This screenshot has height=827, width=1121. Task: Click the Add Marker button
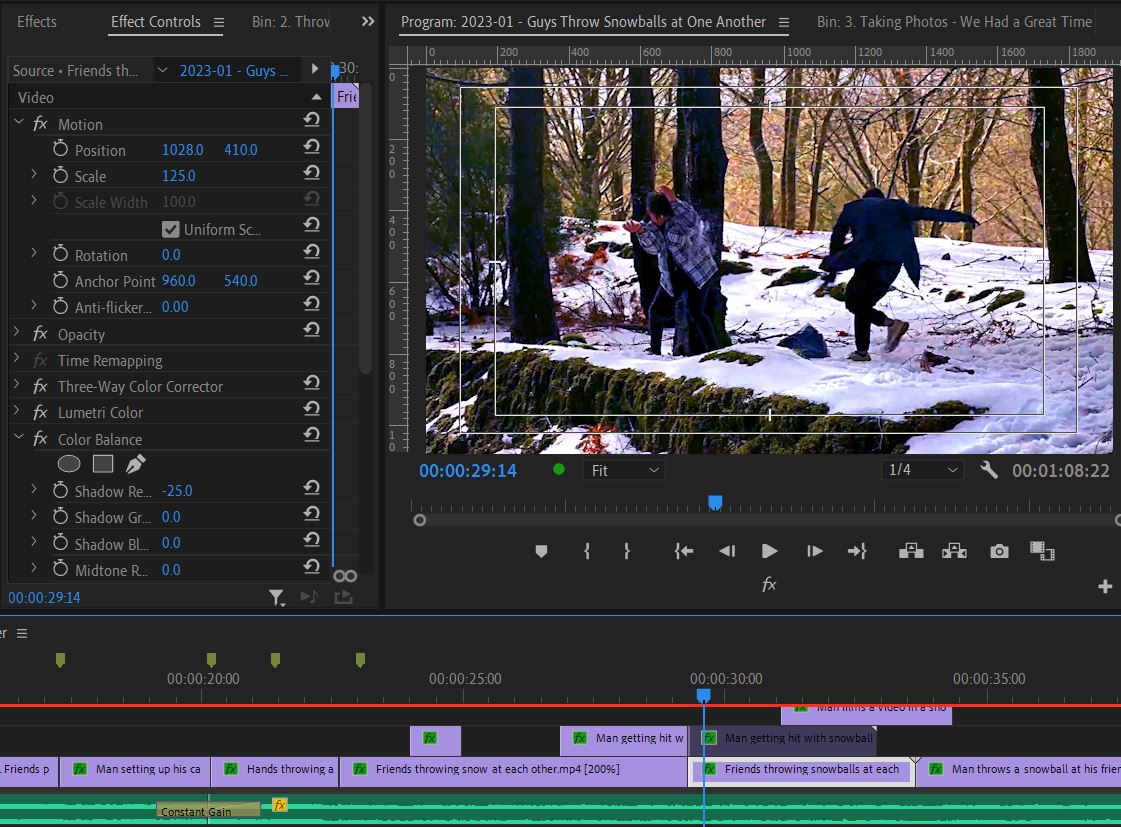541,551
